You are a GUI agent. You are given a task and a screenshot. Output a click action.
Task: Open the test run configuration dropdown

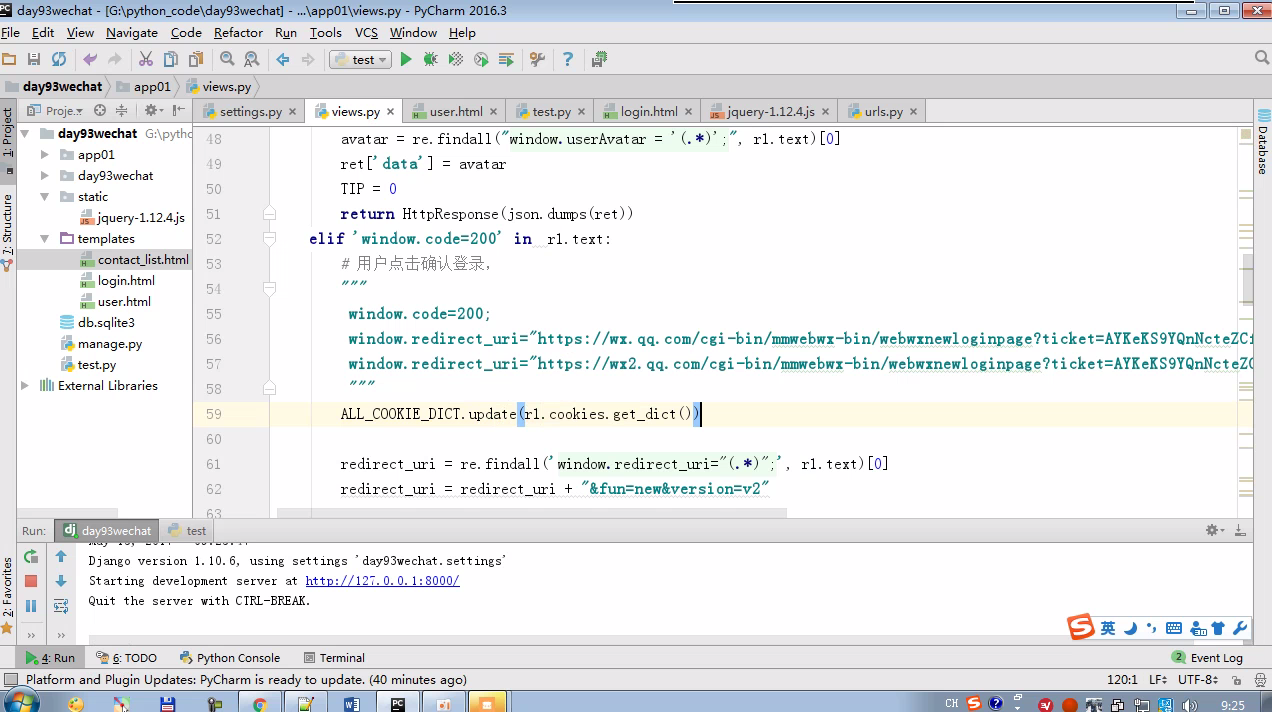click(x=360, y=60)
